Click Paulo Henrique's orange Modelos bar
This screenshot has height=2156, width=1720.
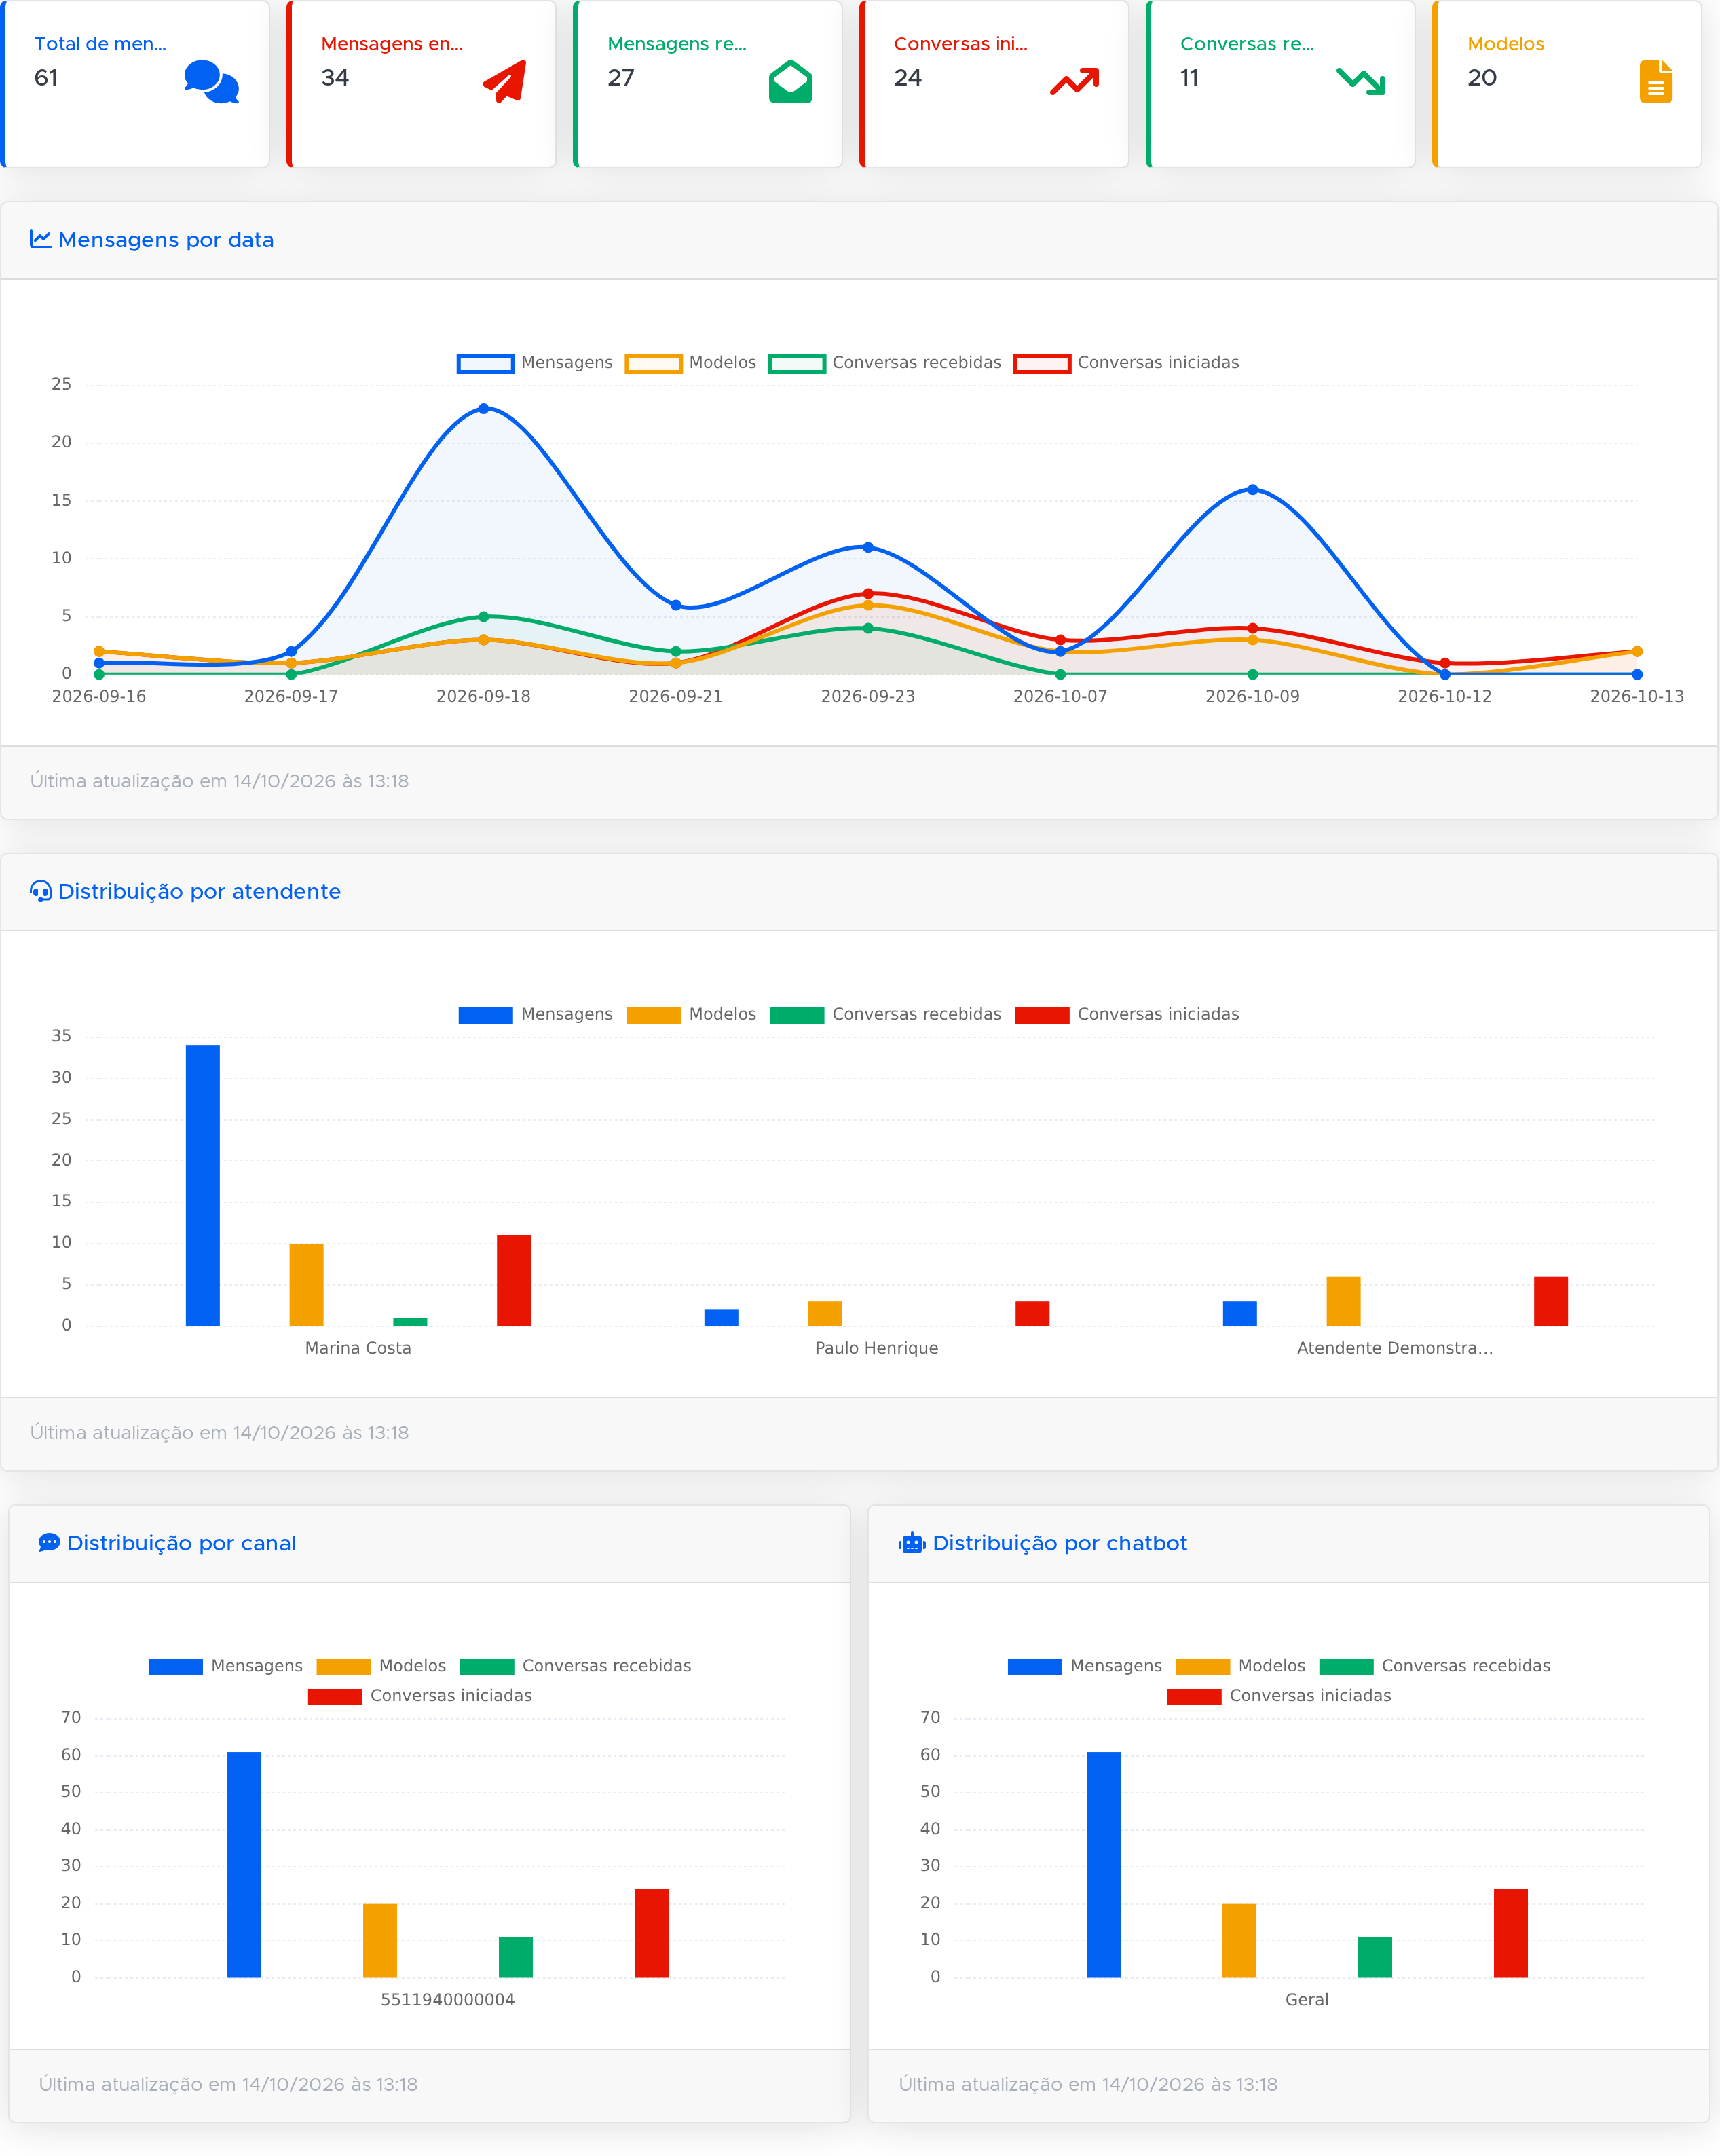[x=825, y=1314]
